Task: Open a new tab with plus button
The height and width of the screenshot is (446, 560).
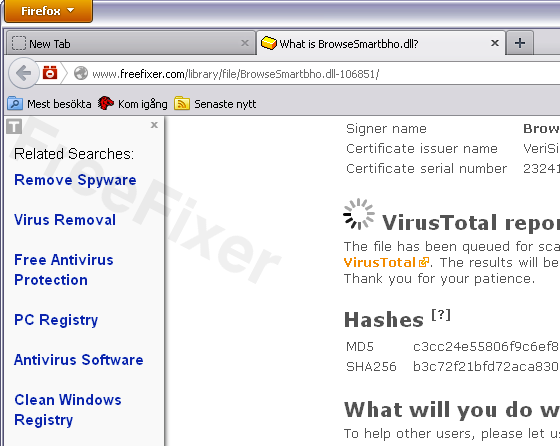Action: (520, 43)
